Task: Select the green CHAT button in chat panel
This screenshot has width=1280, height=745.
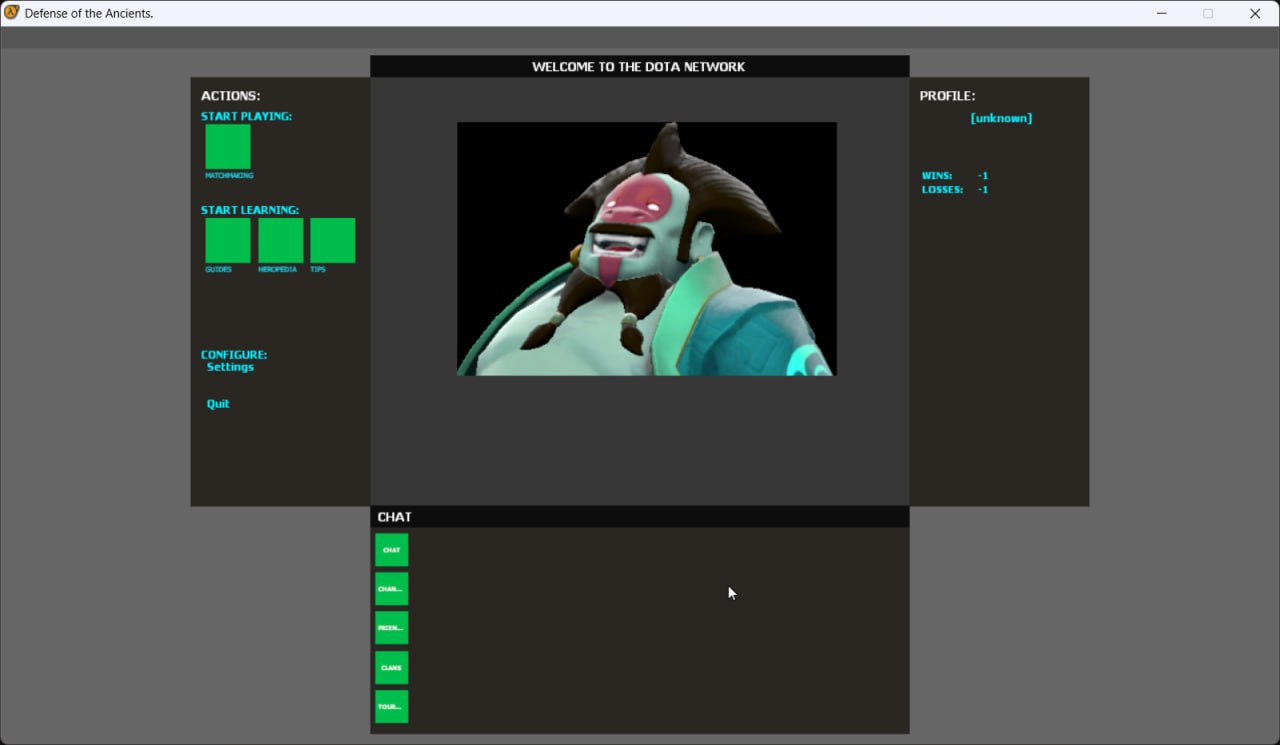Action: 392,550
